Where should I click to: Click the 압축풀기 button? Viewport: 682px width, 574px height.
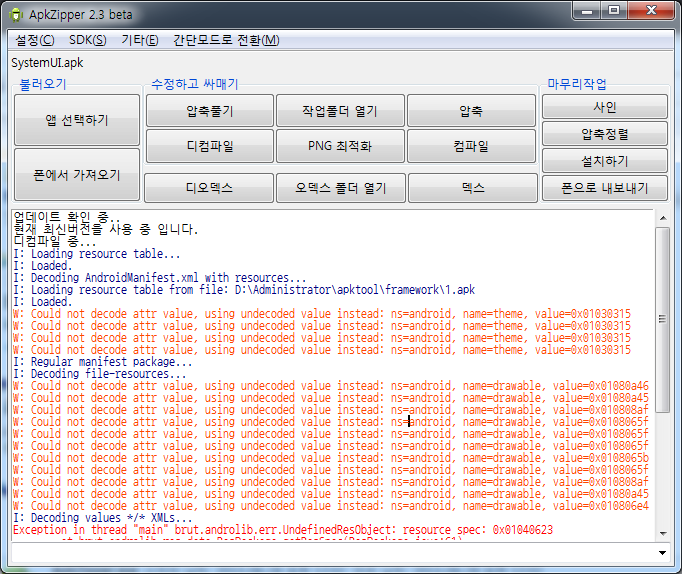point(209,110)
